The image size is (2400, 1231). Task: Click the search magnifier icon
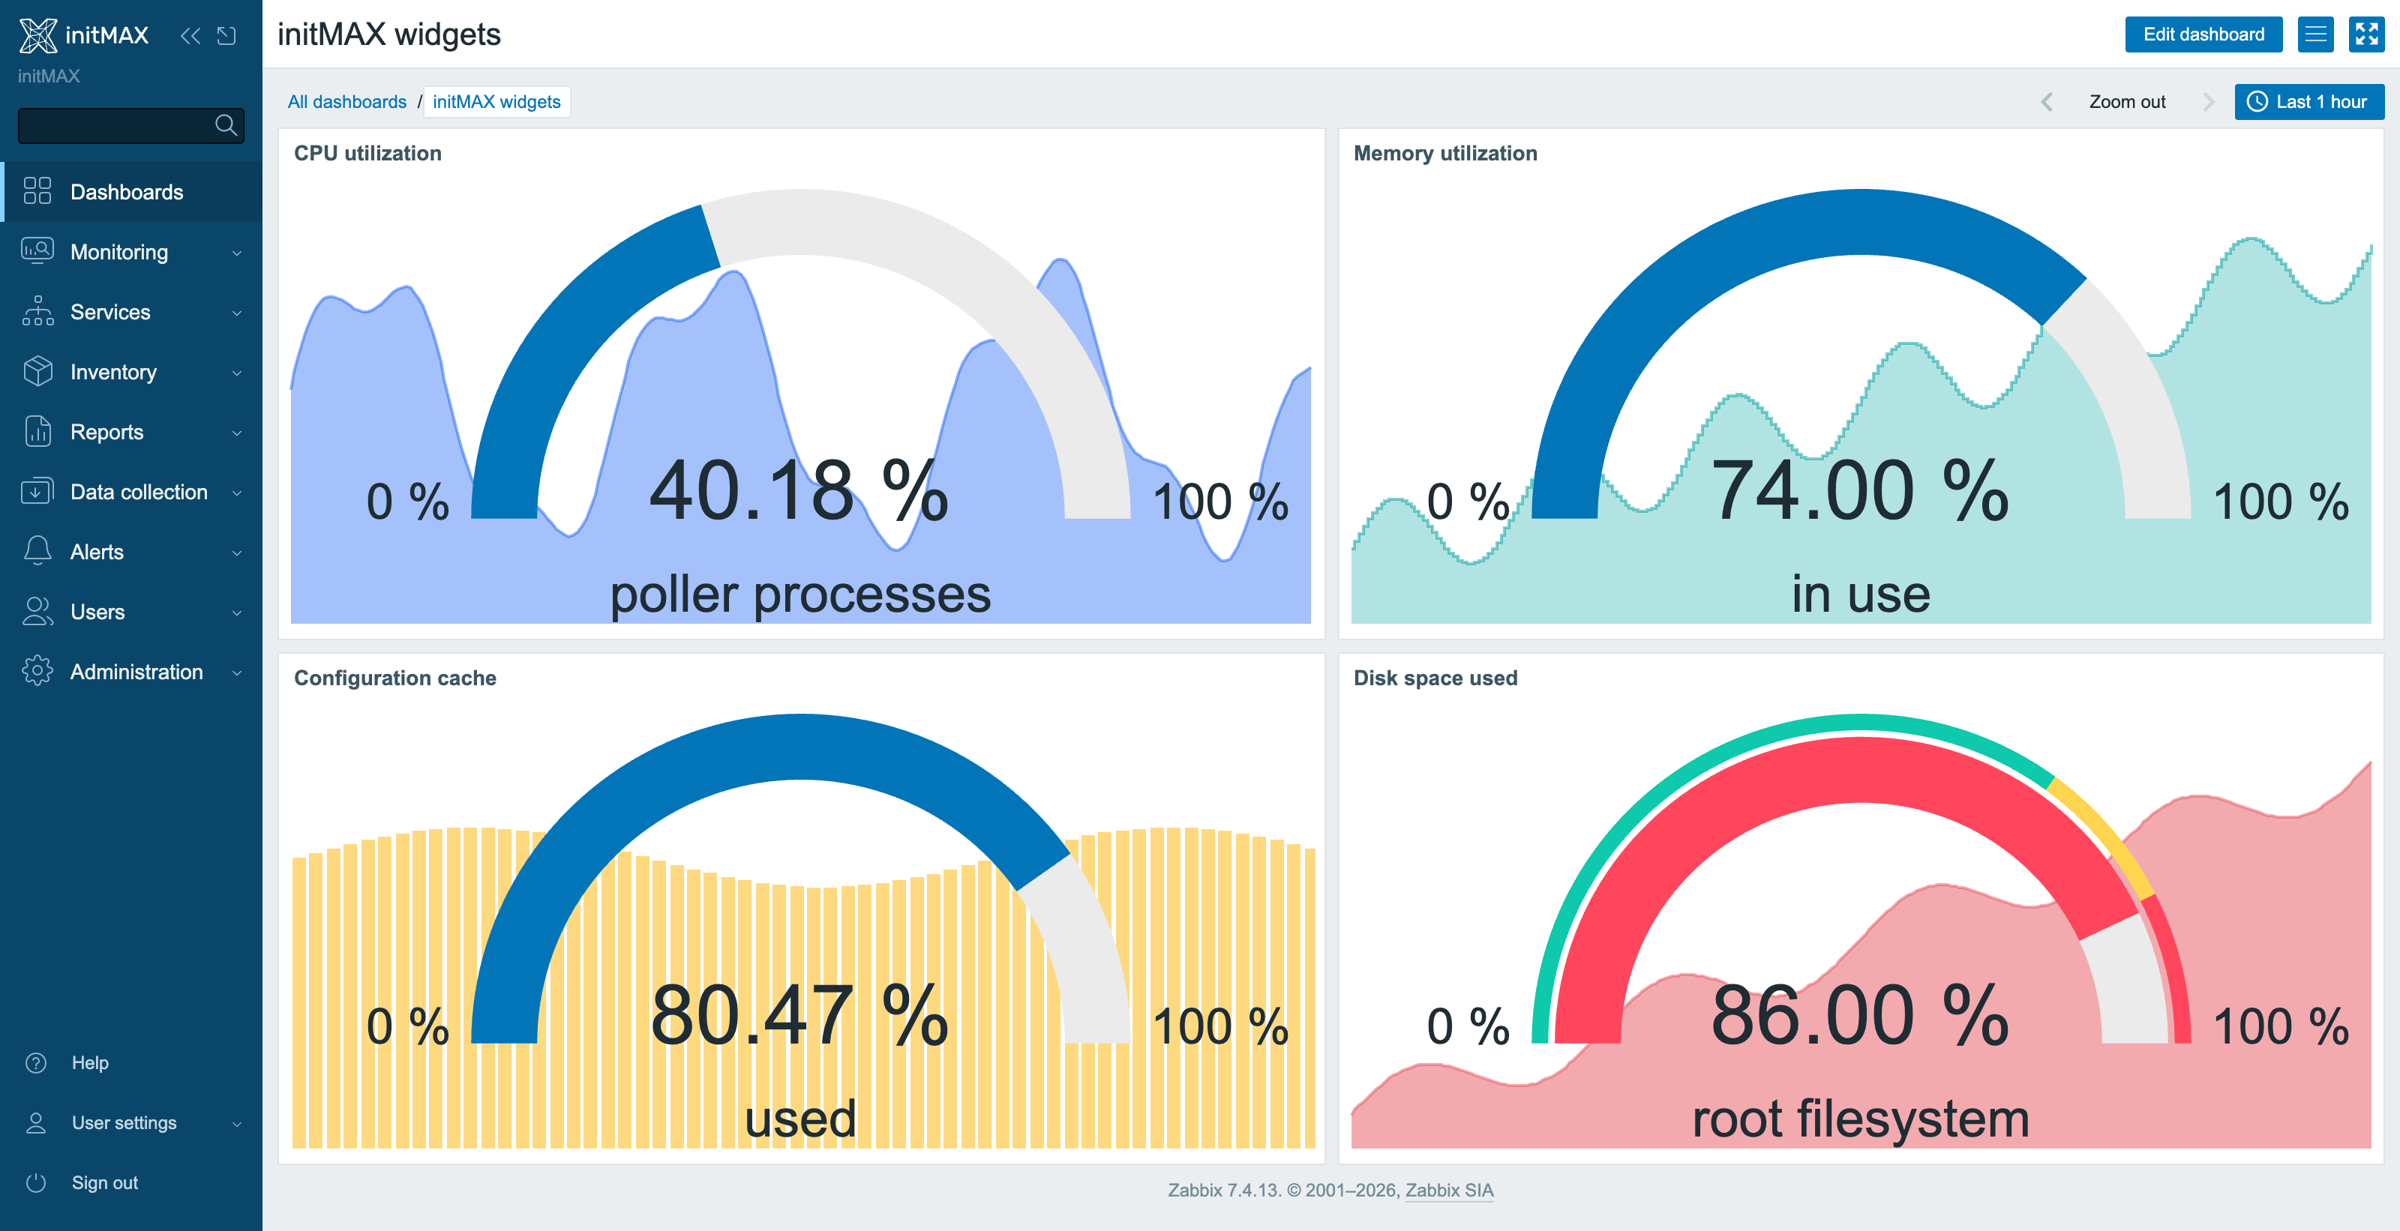pyautogui.click(x=226, y=125)
